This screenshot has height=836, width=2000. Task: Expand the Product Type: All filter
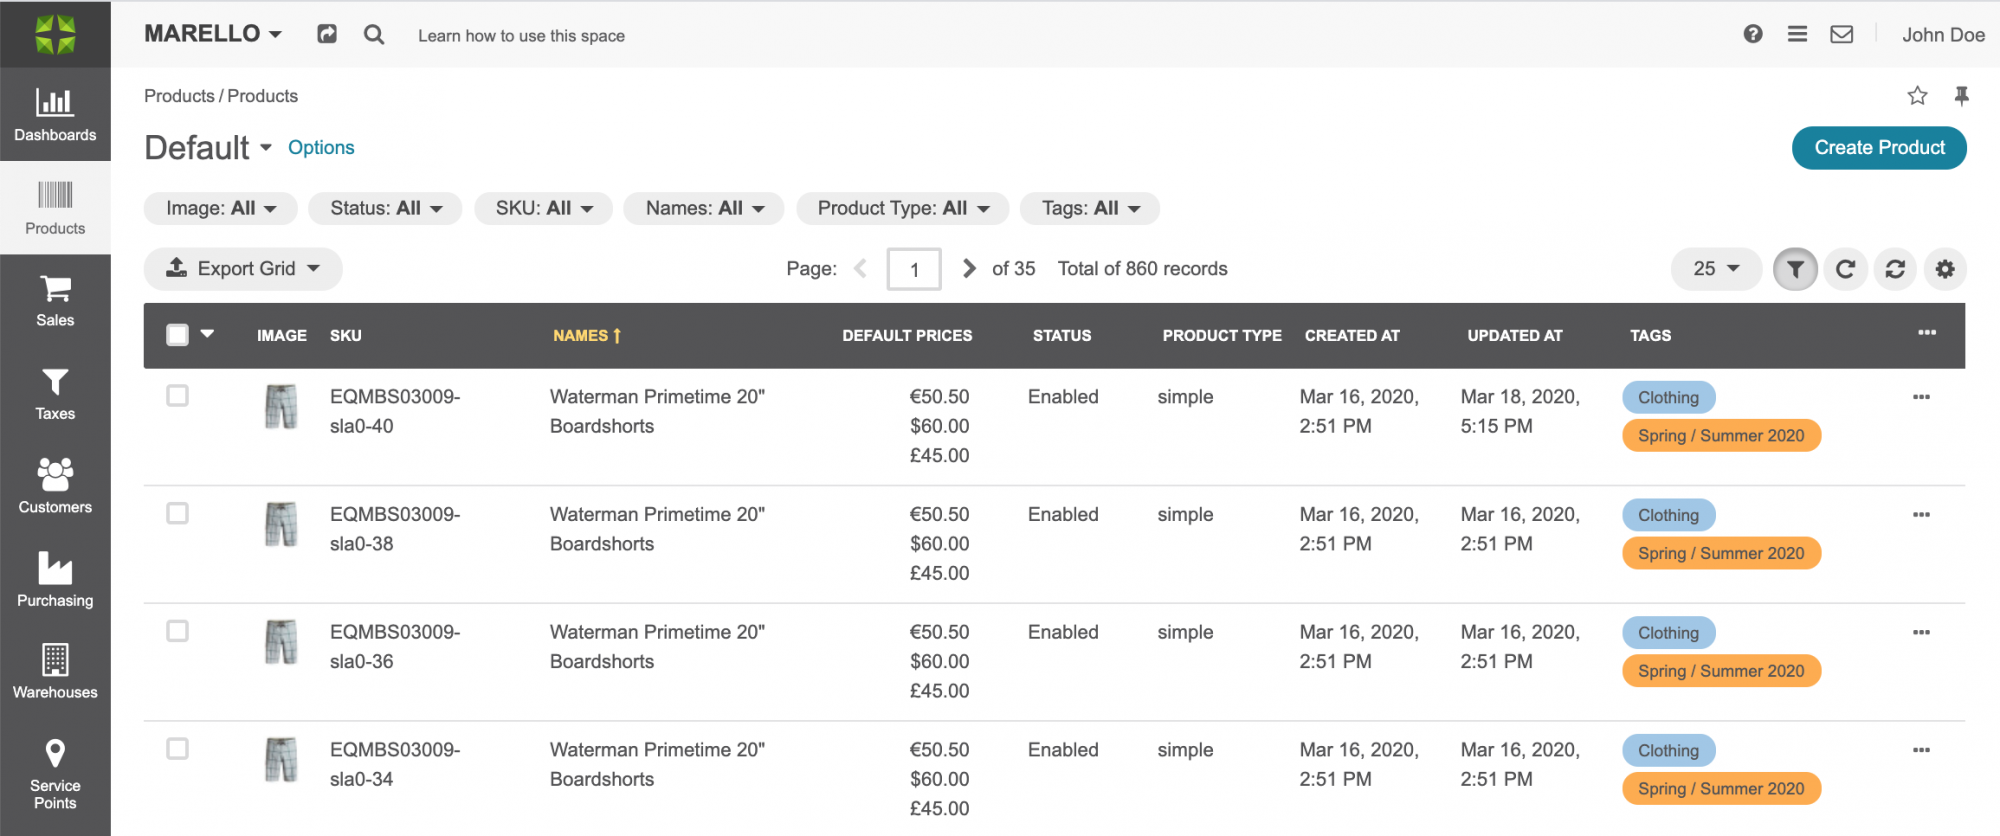point(903,208)
